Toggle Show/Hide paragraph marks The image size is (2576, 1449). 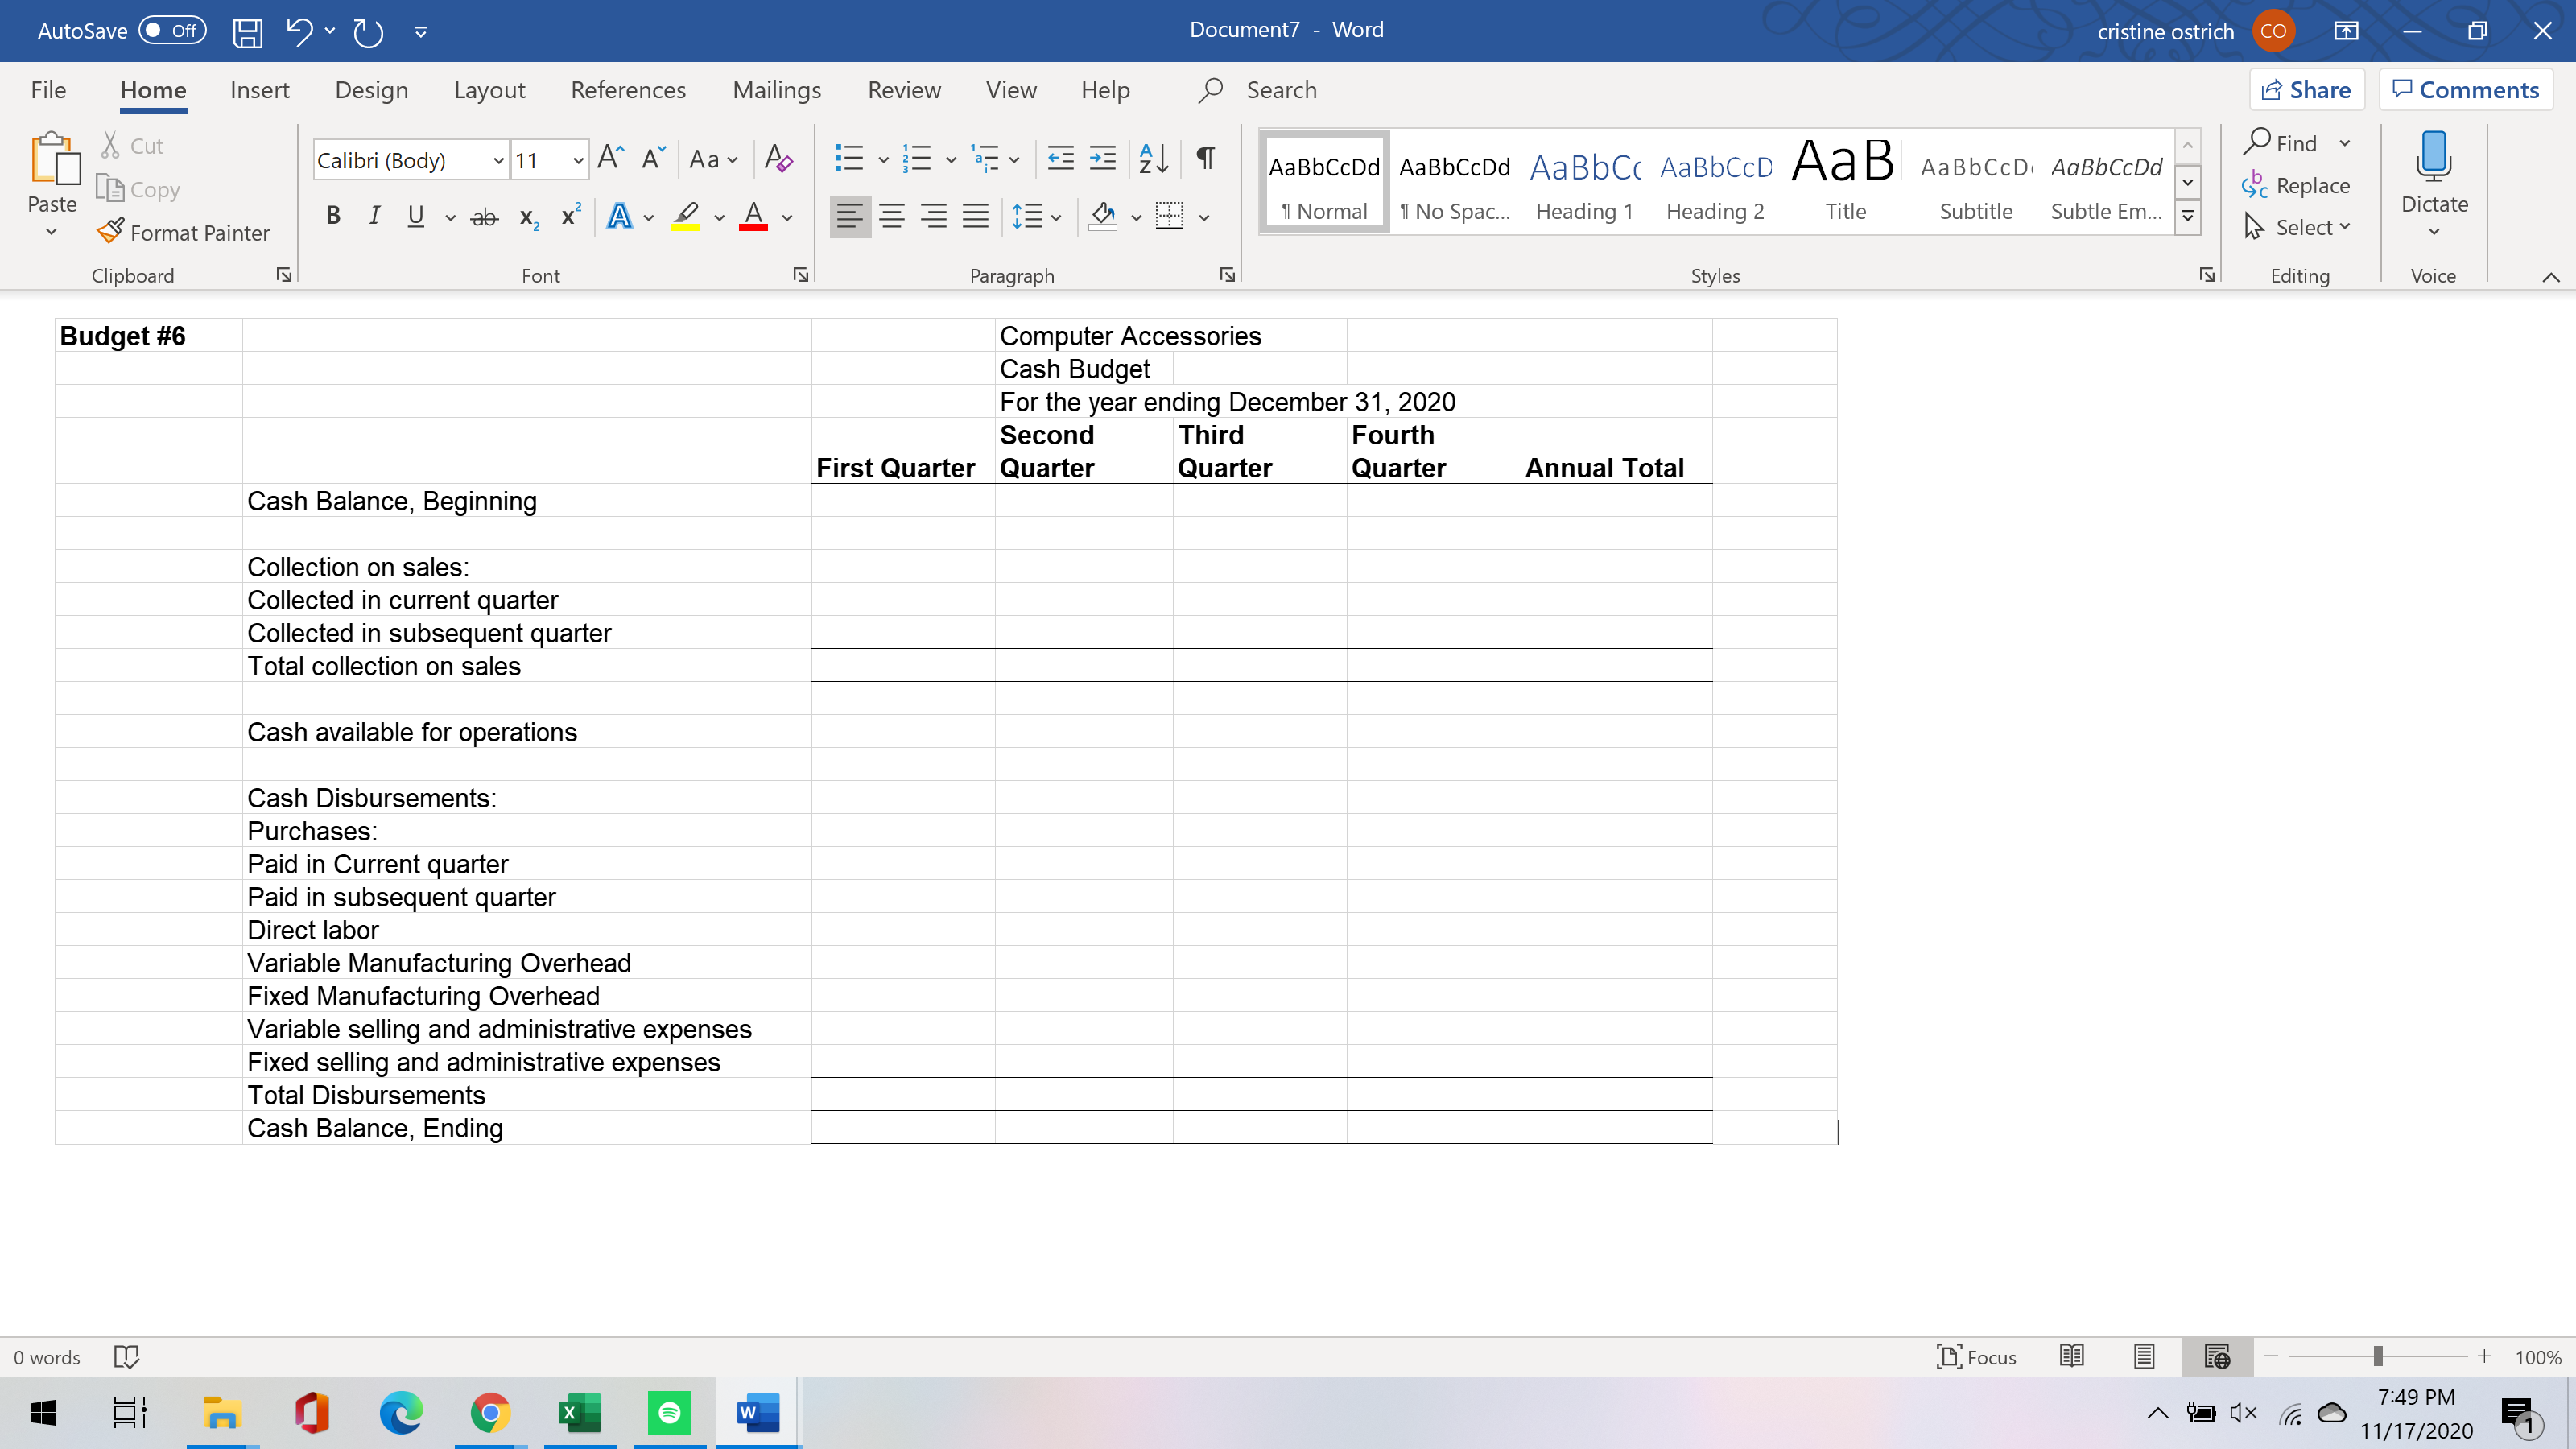click(1206, 159)
